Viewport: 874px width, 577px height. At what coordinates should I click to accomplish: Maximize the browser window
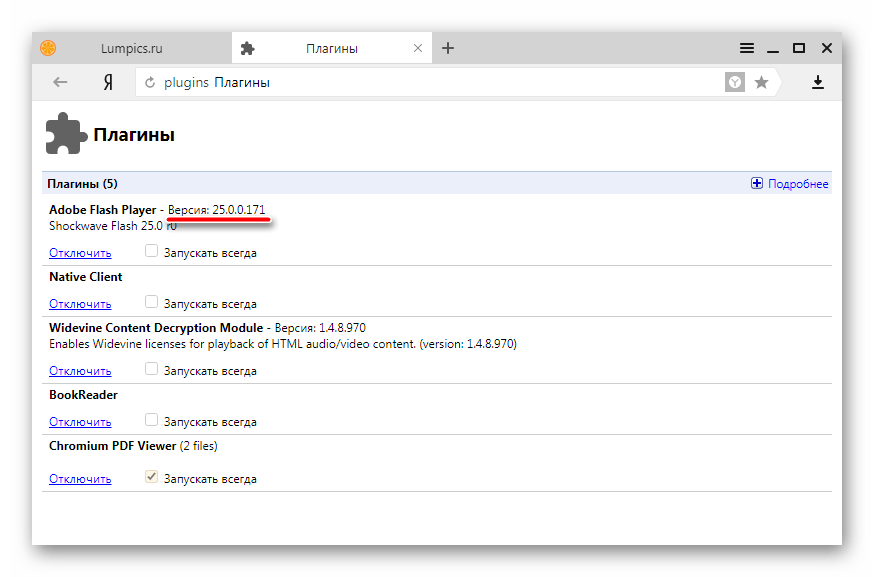pos(799,48)
